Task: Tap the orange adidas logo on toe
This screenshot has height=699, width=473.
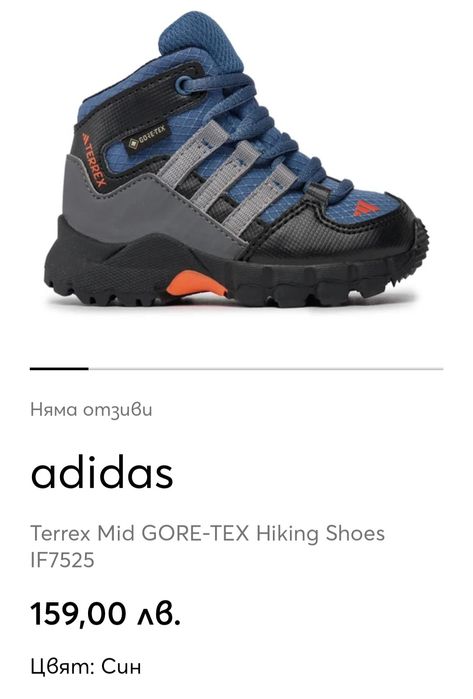Action: click(366, 207)
